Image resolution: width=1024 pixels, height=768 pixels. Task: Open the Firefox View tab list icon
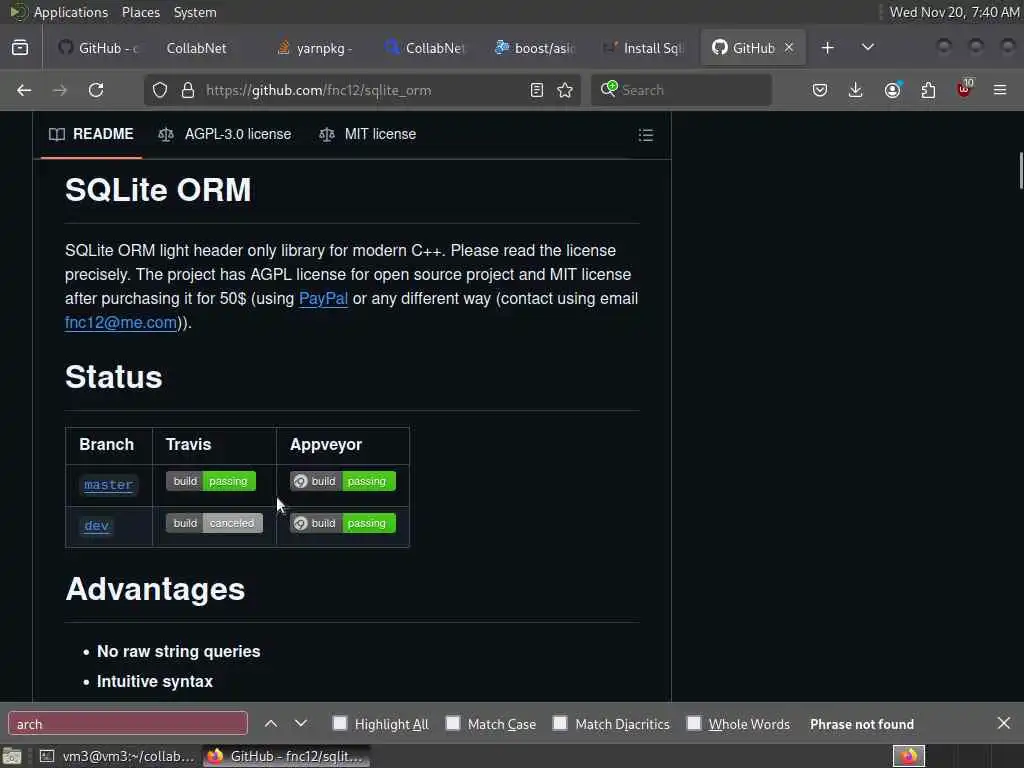click(20, 48)
